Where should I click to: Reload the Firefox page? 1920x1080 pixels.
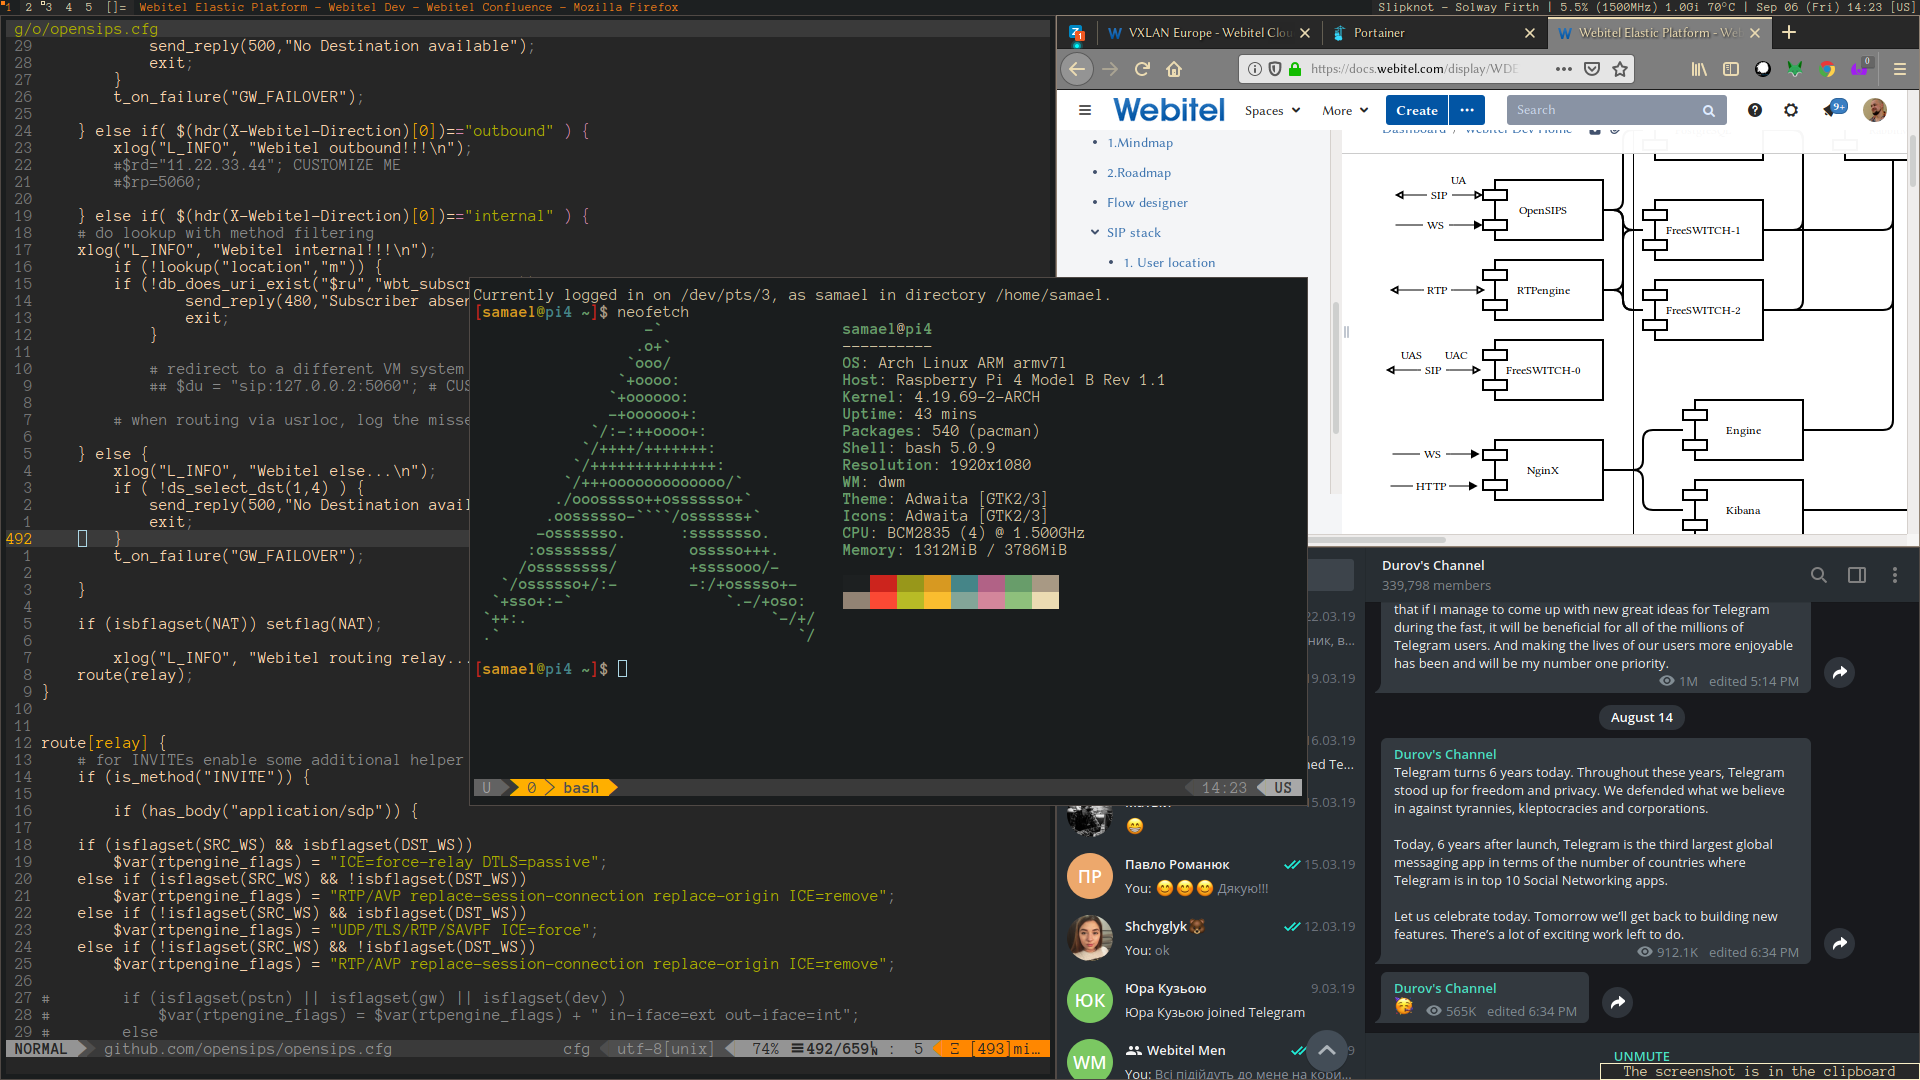pyautogui.click(x=1142, y=69)
